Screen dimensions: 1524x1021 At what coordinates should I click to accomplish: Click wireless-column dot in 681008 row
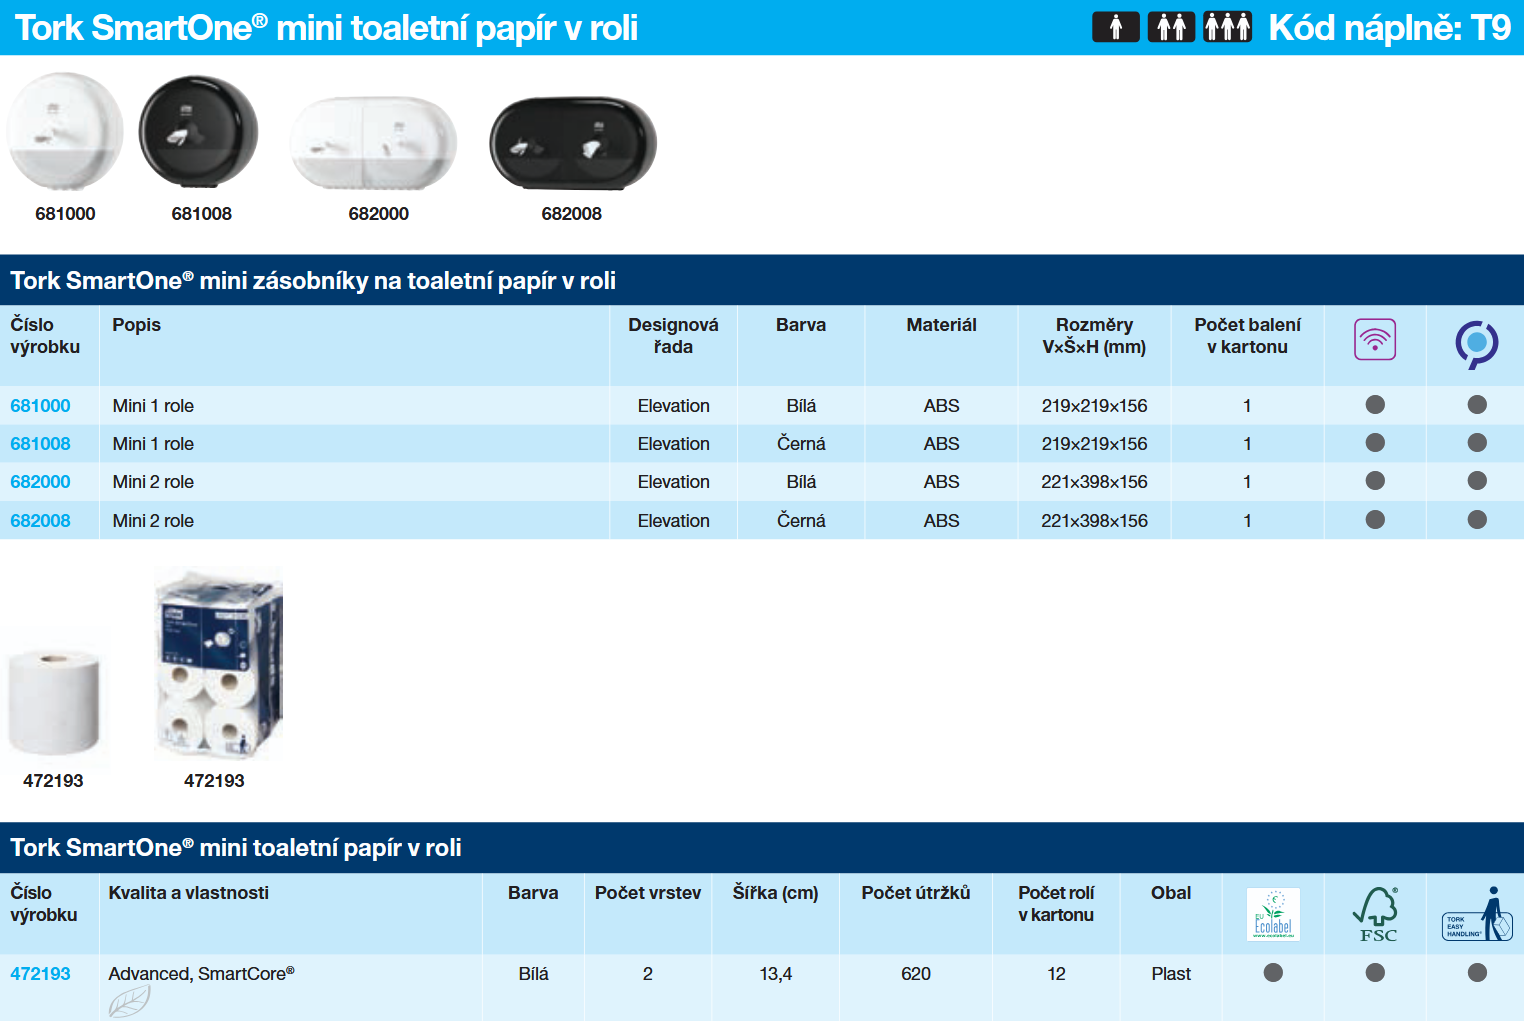[1375, 442]
